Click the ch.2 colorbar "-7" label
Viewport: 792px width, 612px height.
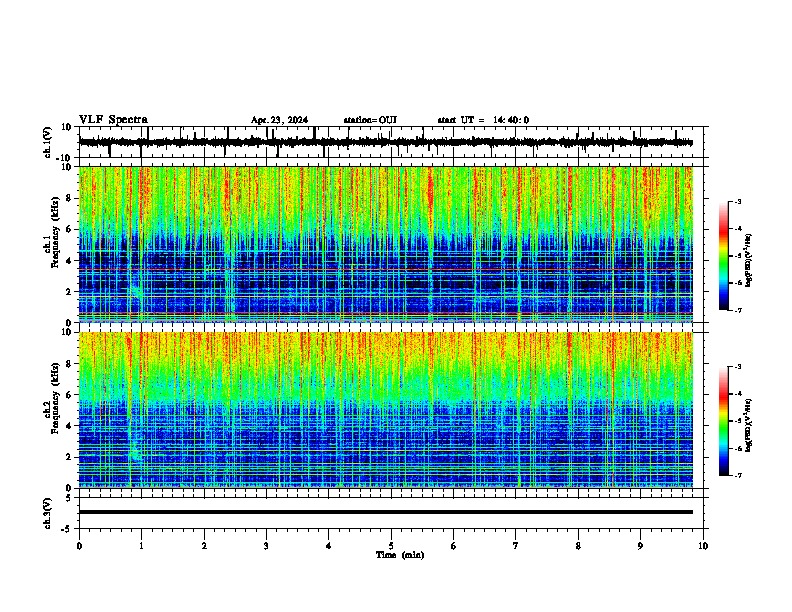point(738,475)
